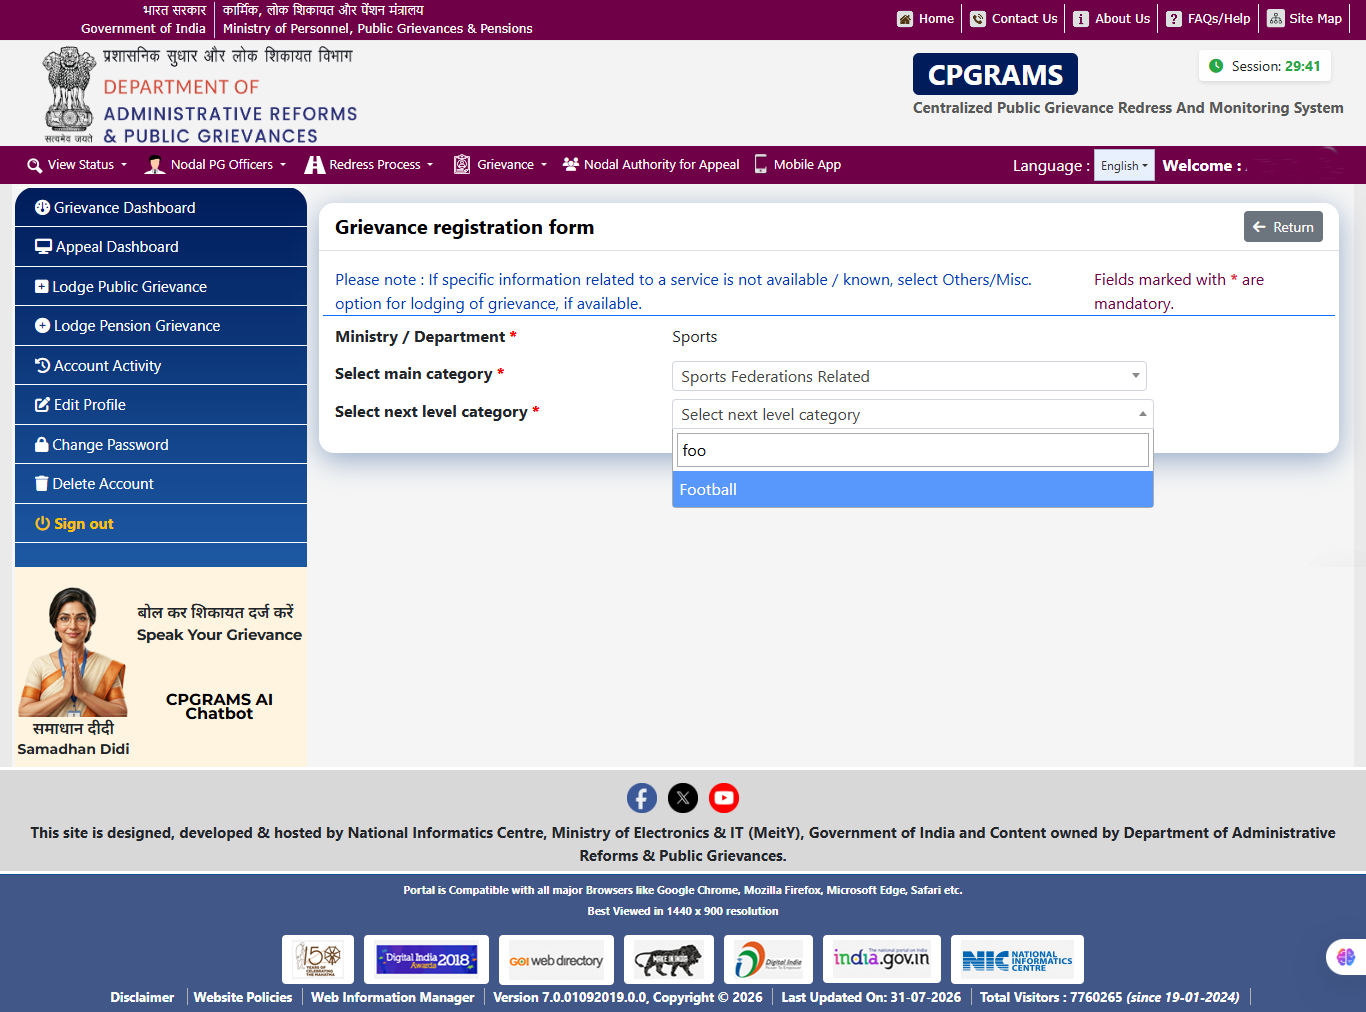Click the Ministry value 'Sports'
This screenshot has height=1012, width=1366.
695,337
